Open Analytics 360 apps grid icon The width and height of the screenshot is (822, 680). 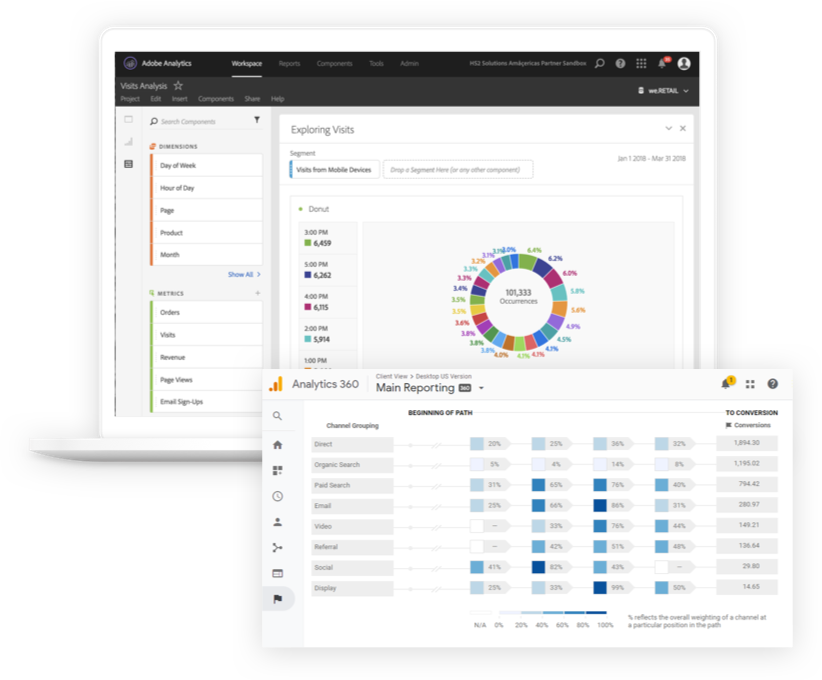(x=750, y=384)
